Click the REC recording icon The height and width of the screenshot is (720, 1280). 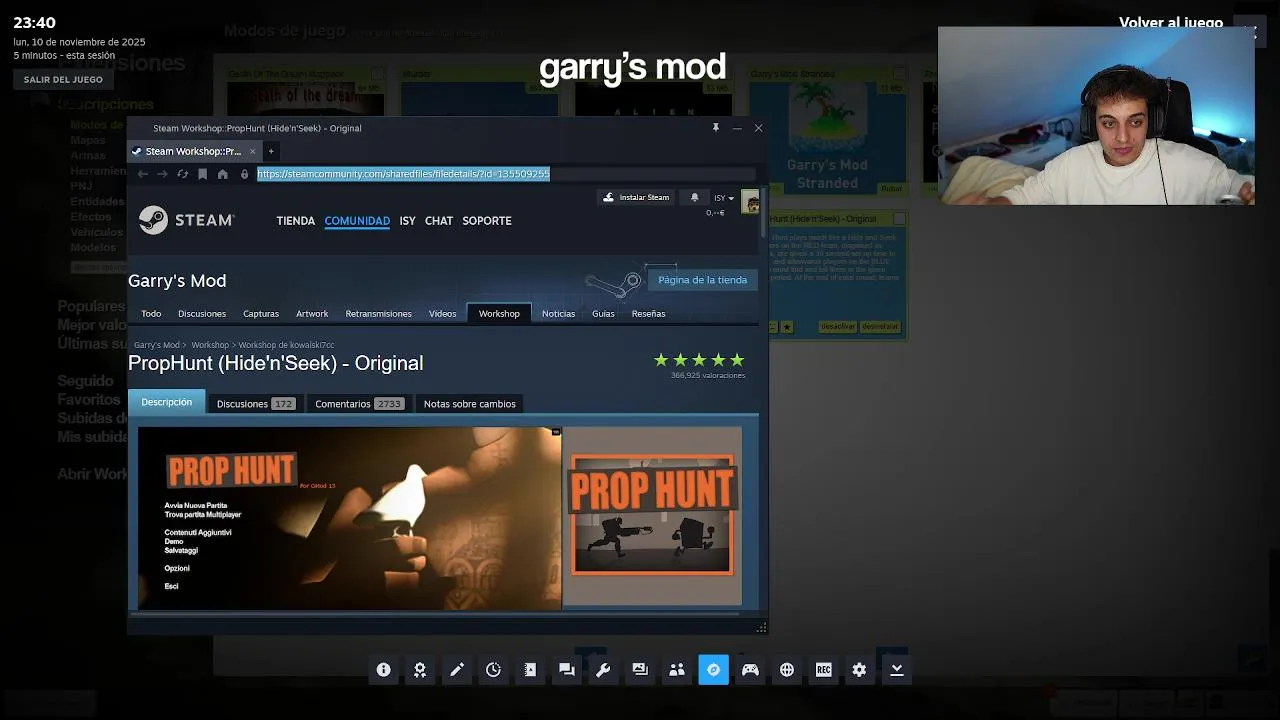pos(823,670)
